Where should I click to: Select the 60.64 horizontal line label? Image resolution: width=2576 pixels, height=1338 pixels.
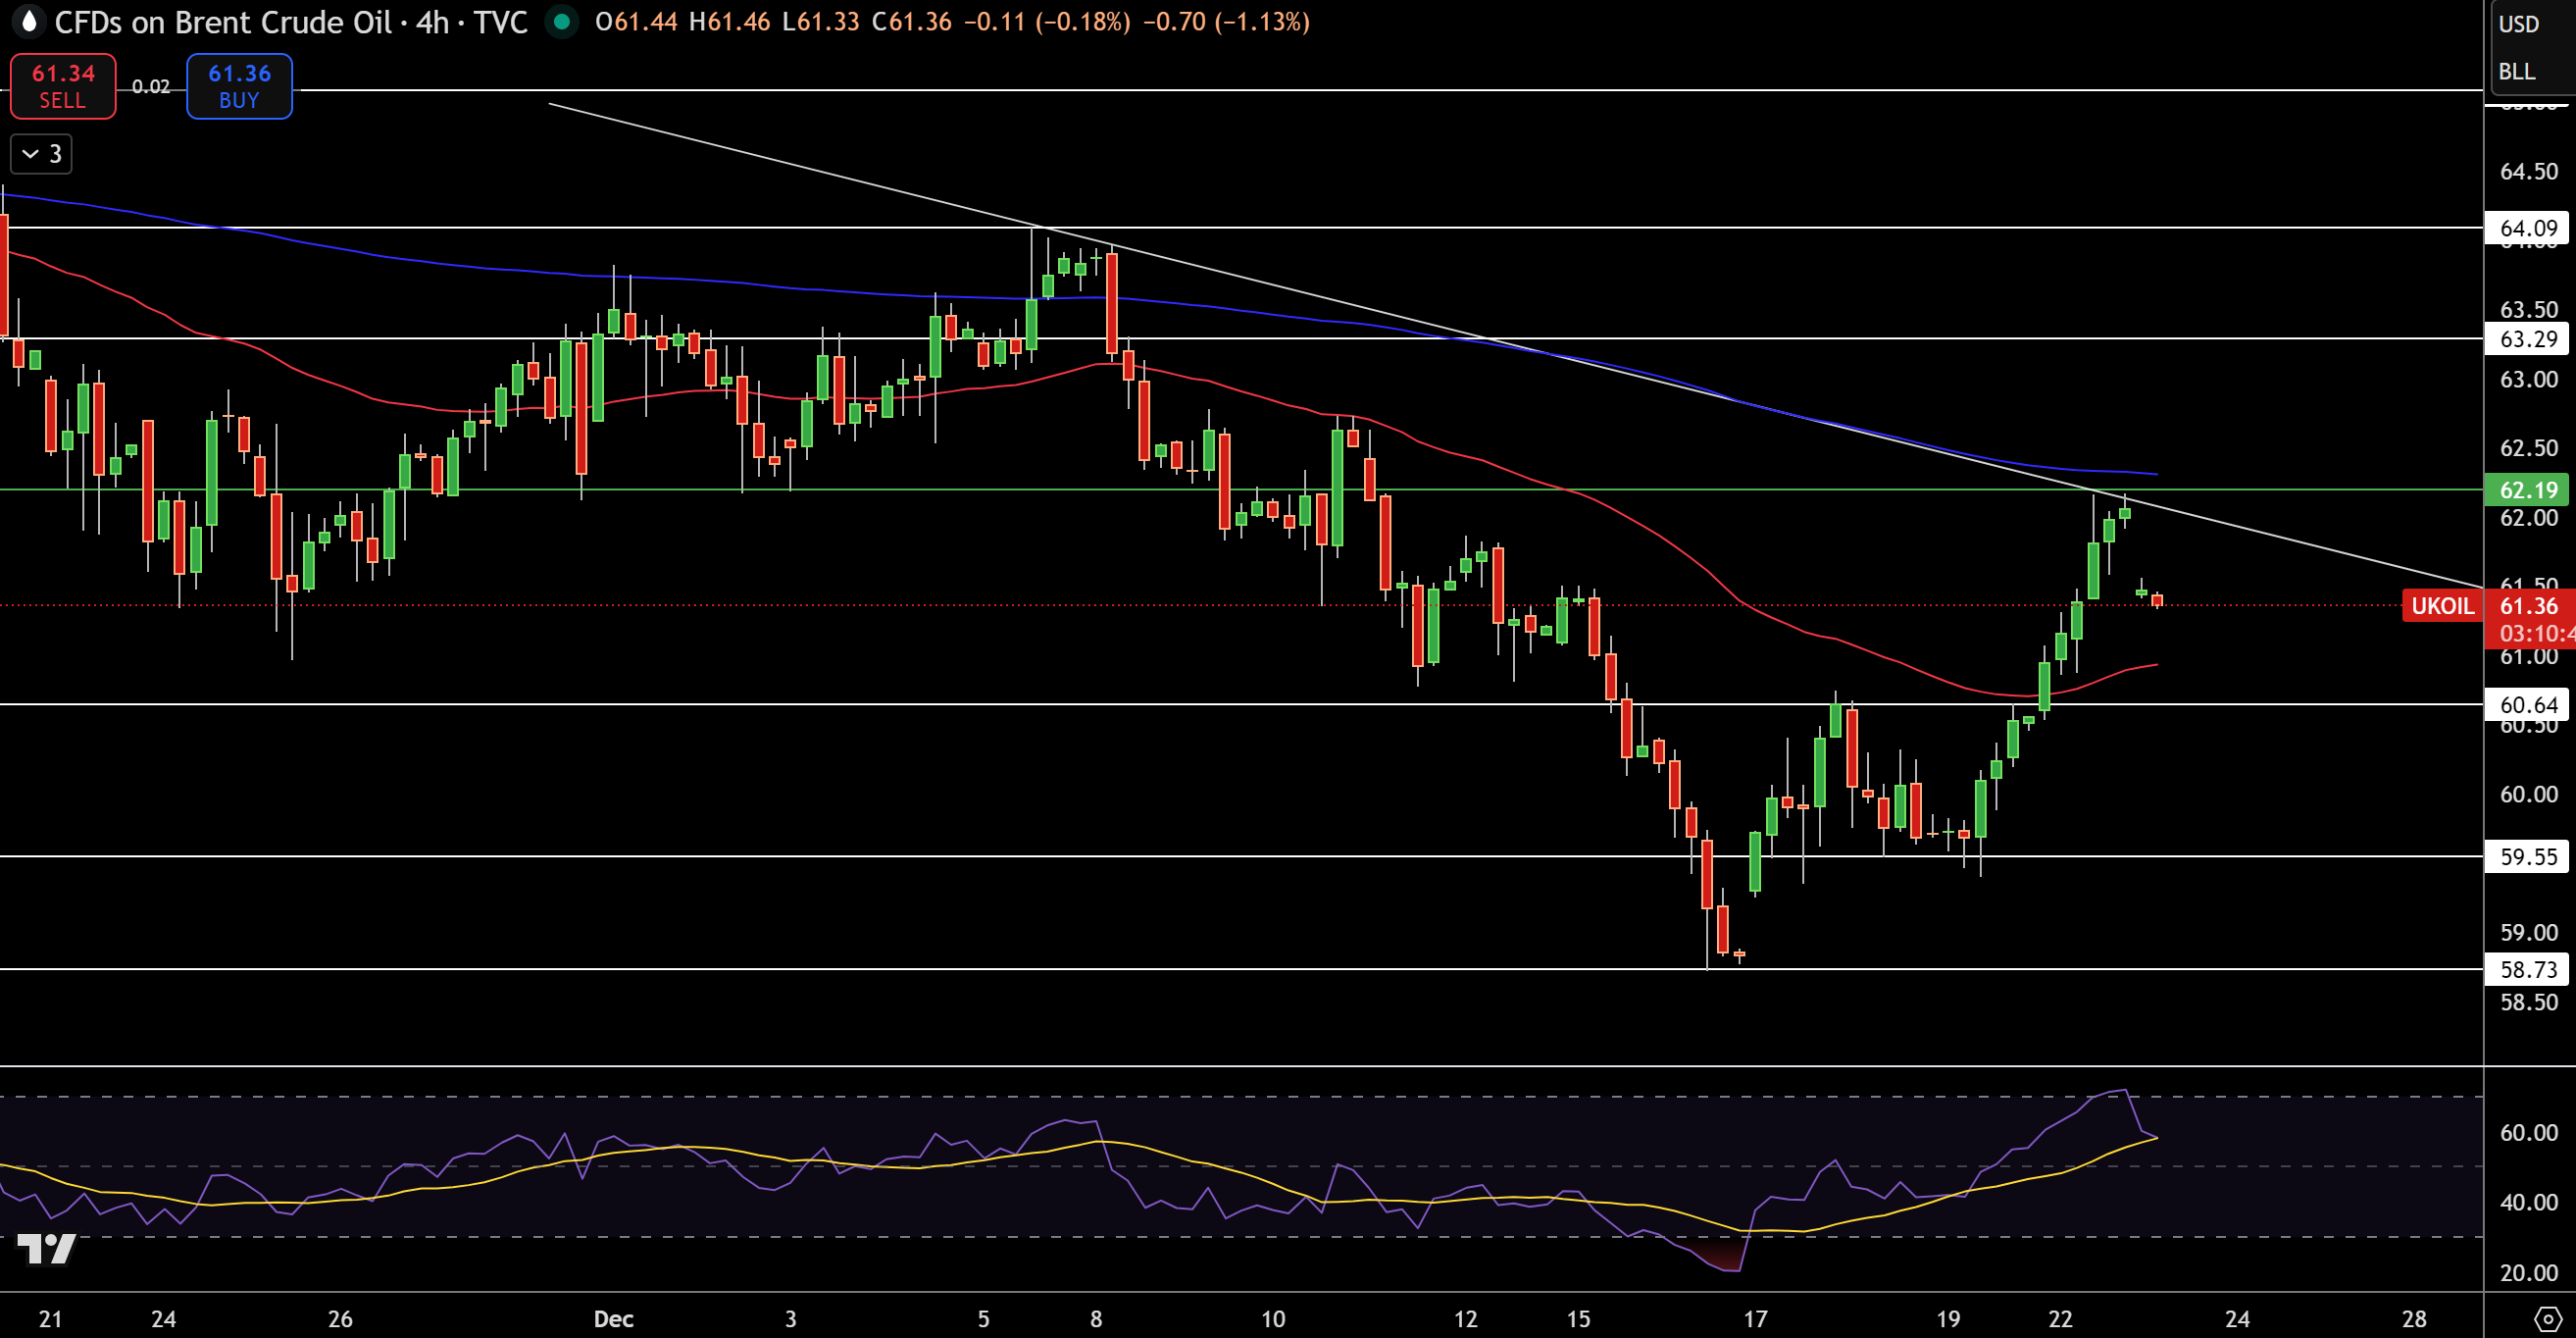2527,705
